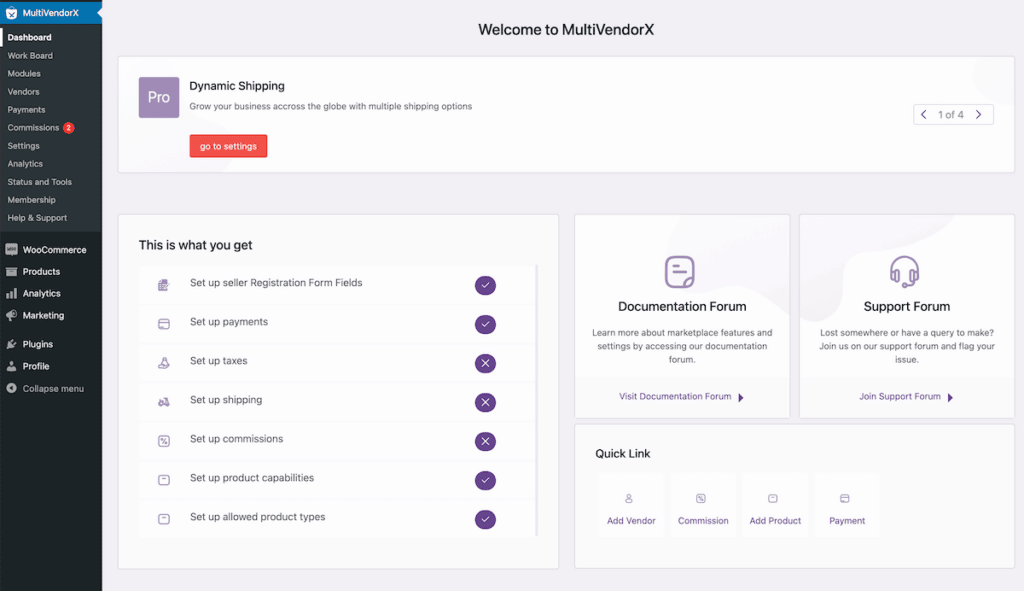Click the MultiVendorX shield logo in sidebar
The height and width of the screenshot is (591, 1024).
point(12,12)
